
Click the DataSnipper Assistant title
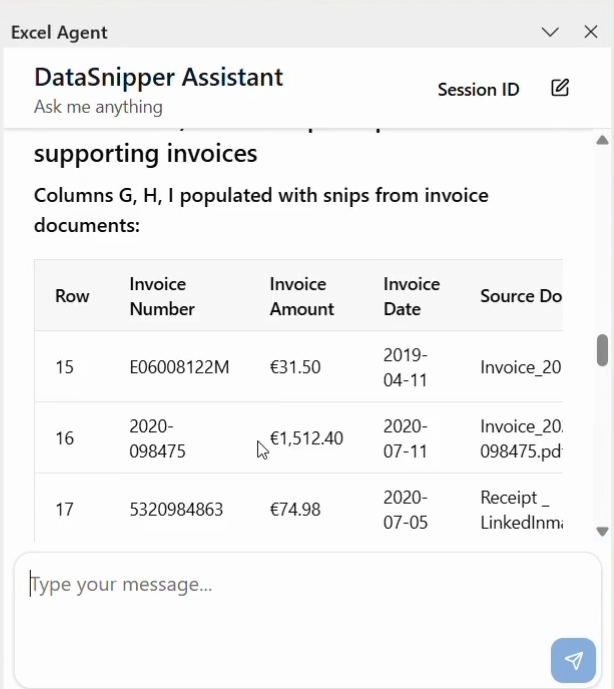(x=158, y=77)
